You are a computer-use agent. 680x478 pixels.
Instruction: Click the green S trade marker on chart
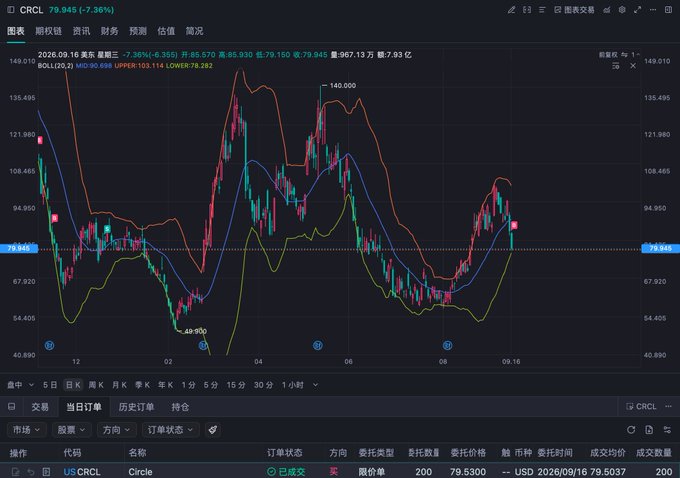107,229
